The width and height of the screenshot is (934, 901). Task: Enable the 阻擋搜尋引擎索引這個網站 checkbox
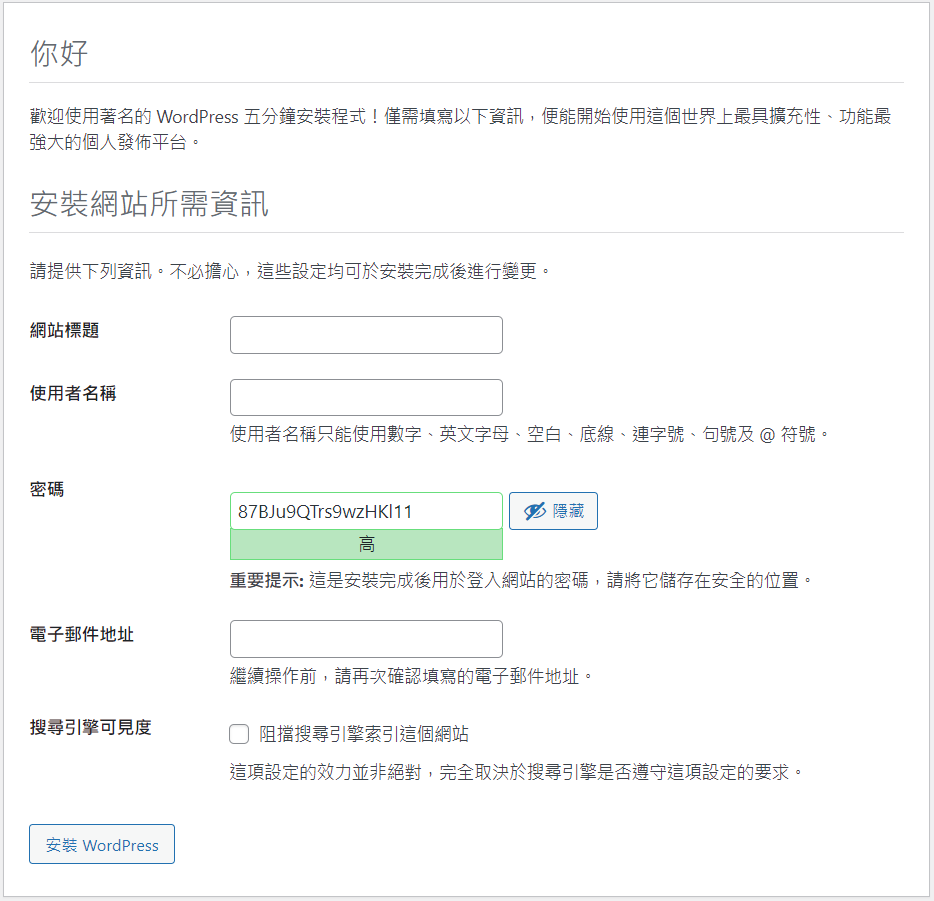click(x=239, y=734)
